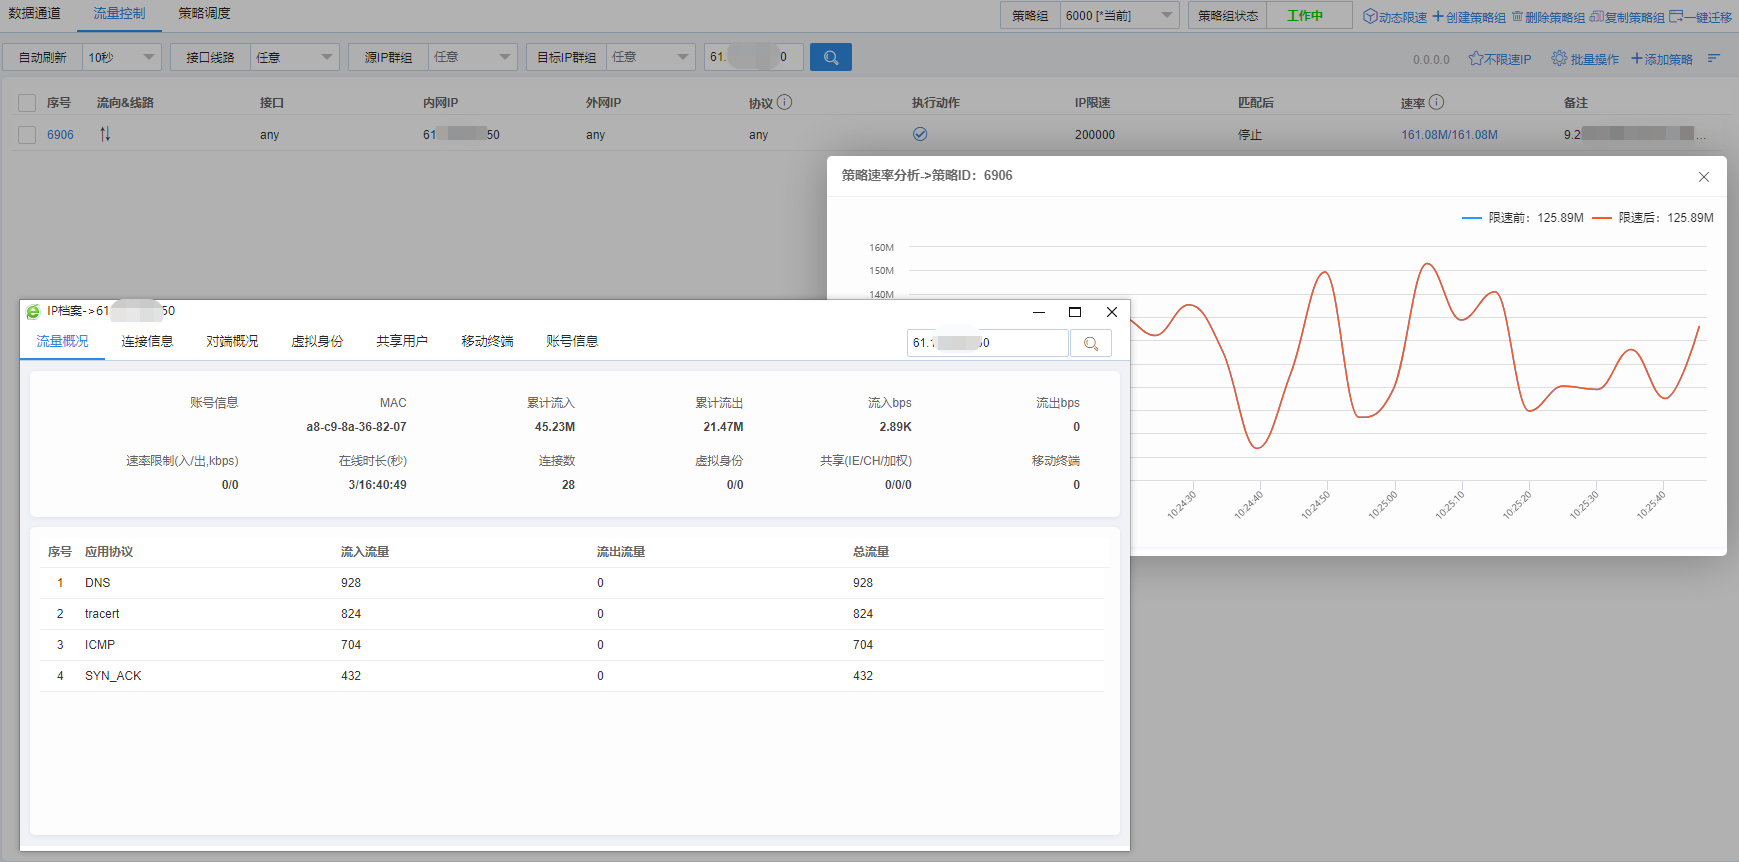Toggle the 限速前 blue legend line
The height and width of the screenshot is (862, 1739).
(1471, 218)
